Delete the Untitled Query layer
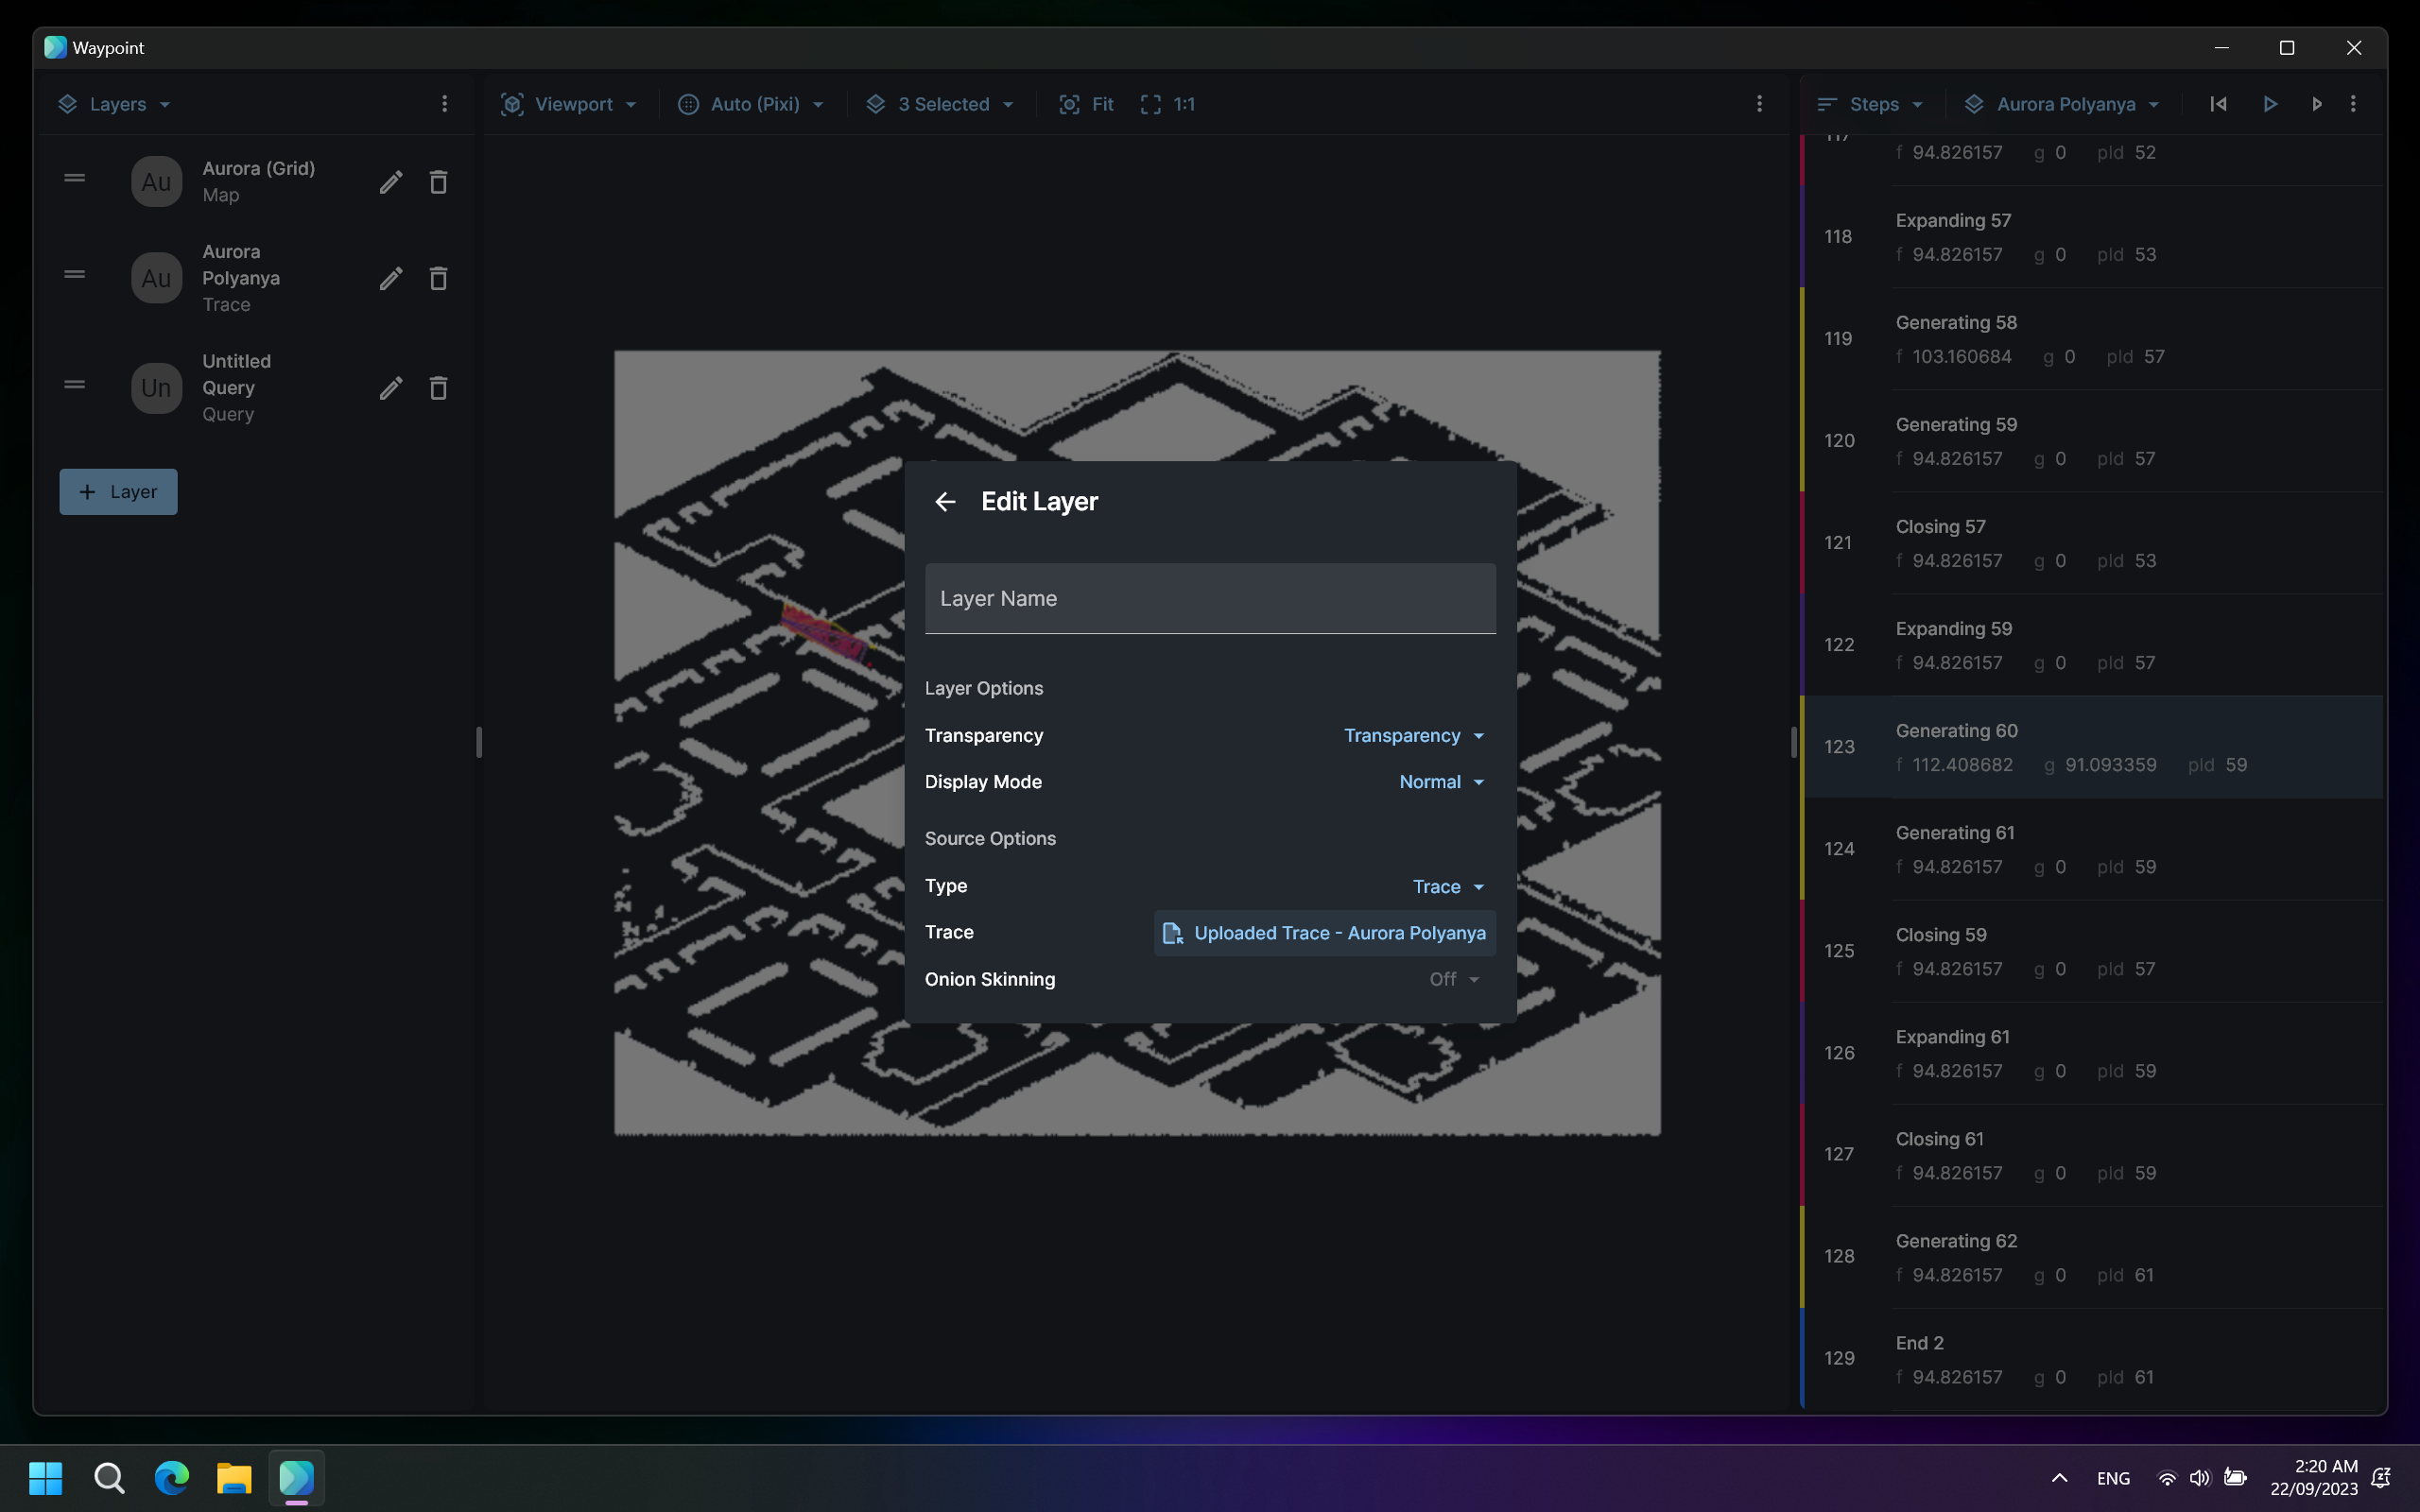2420x1512 pixels. coord(438,388)
